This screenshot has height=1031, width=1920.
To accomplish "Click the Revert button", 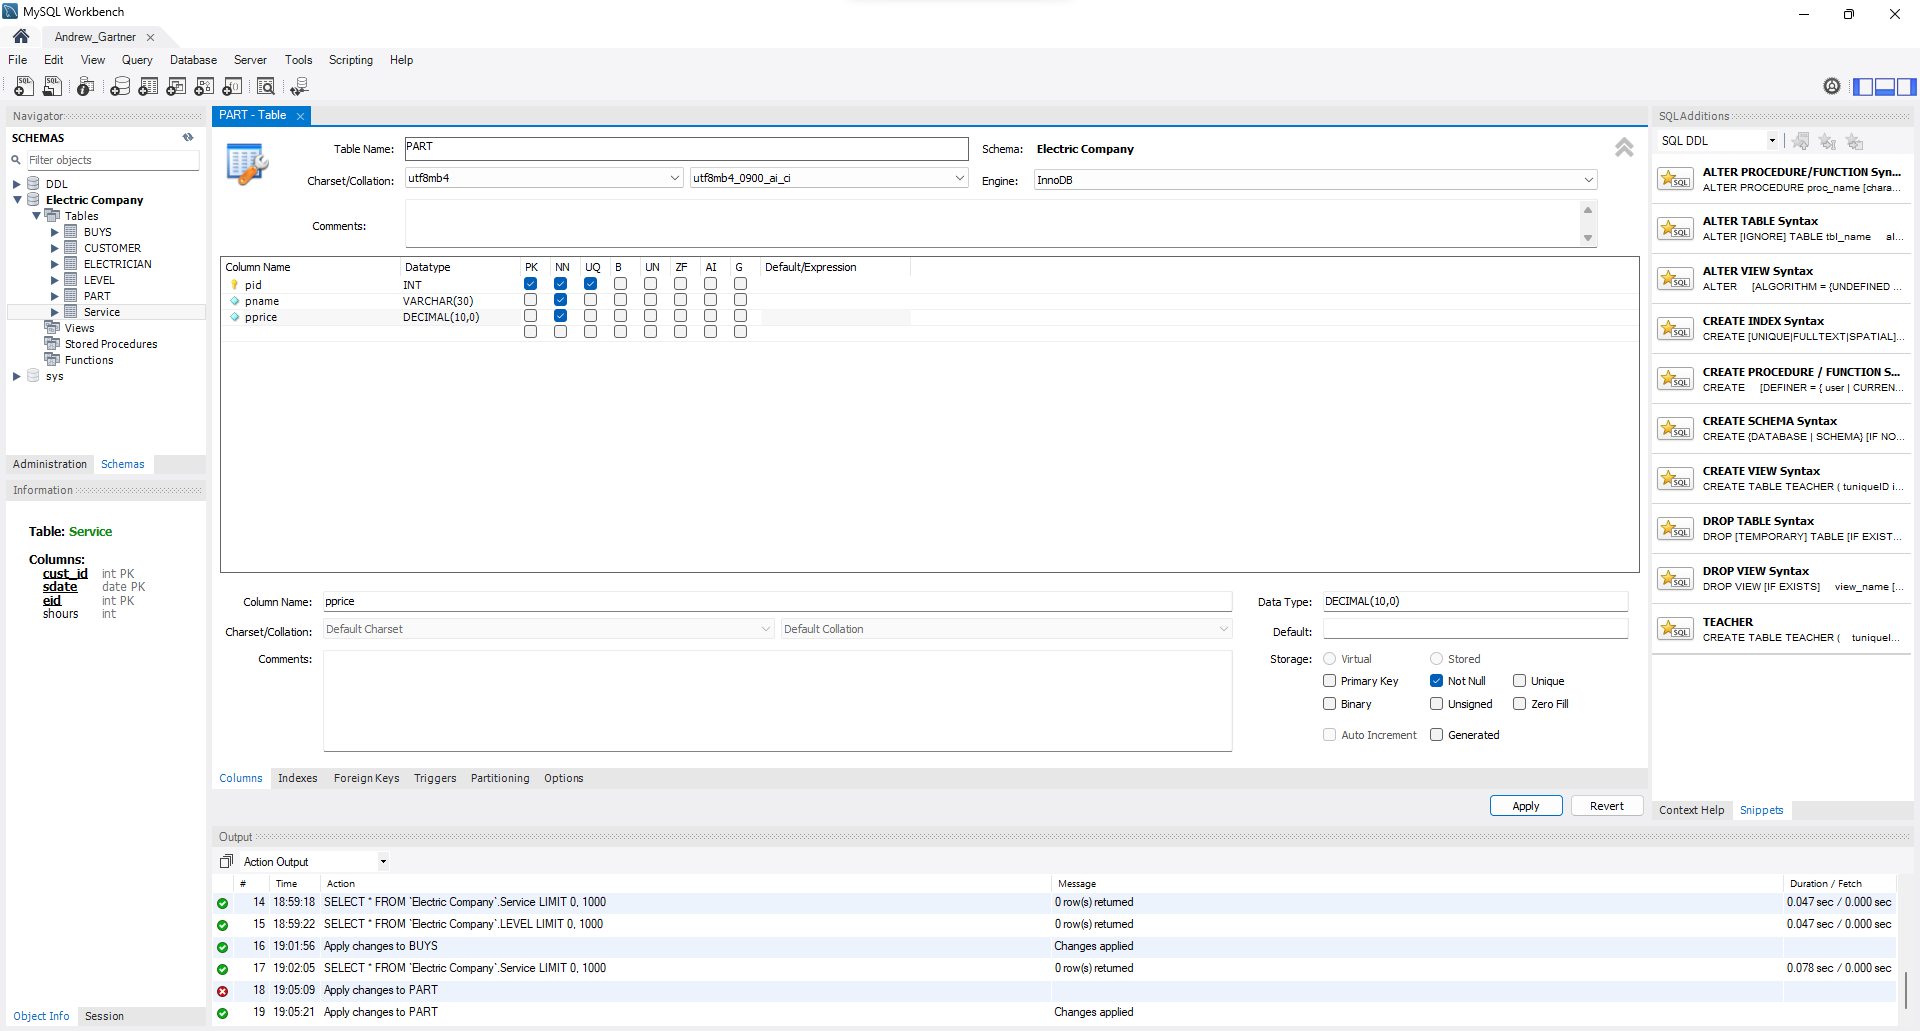I will click(1607, 806).
